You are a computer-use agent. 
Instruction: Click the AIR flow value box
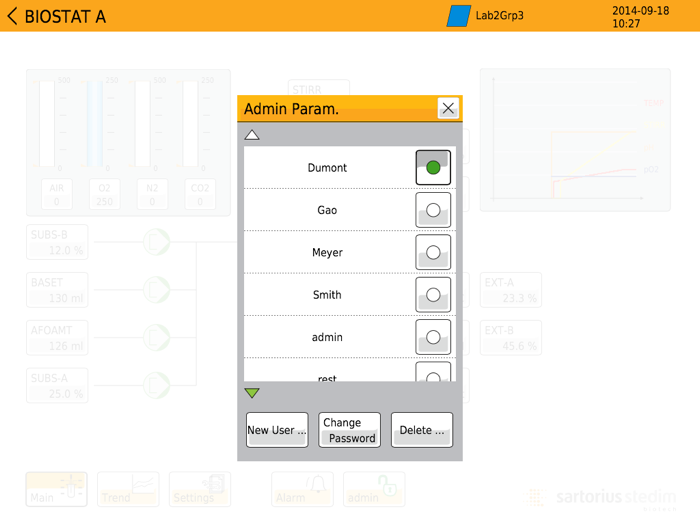pos(56,194)
